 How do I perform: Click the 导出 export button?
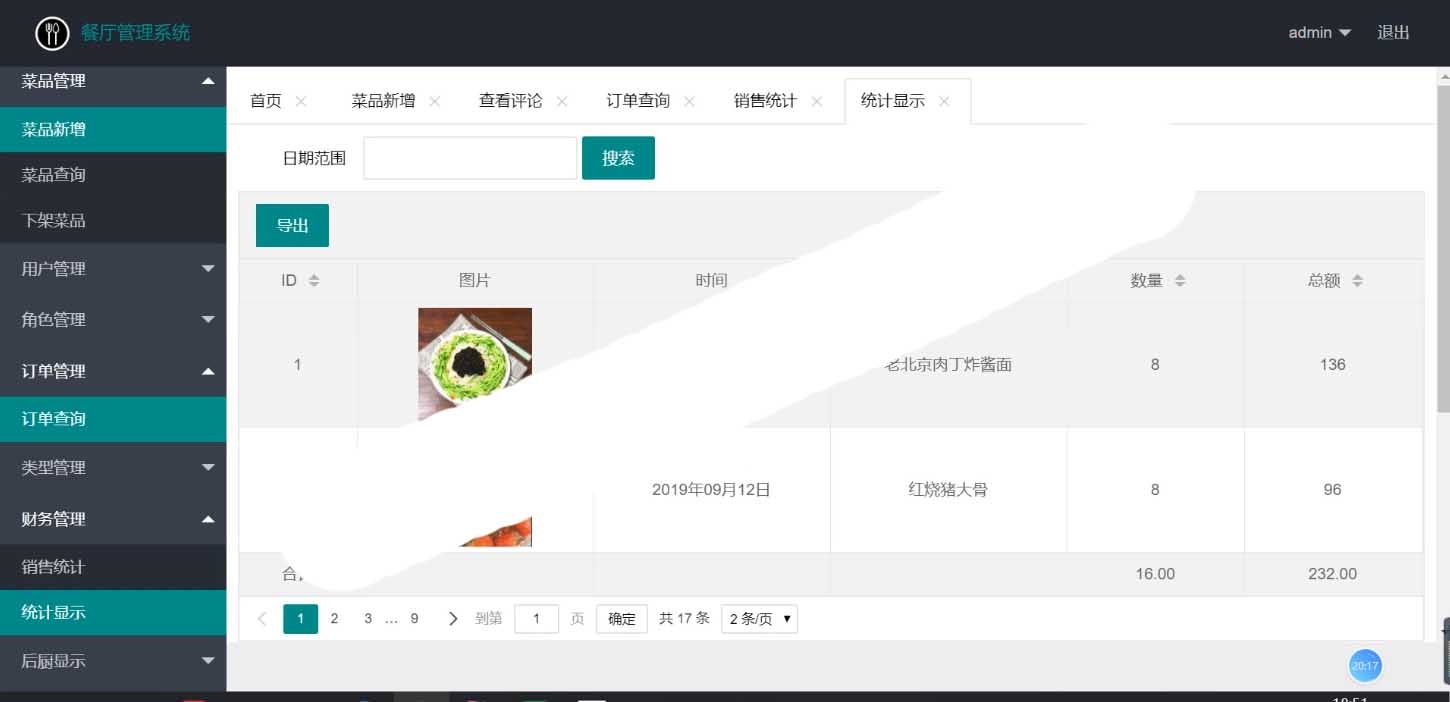[292, 225]
